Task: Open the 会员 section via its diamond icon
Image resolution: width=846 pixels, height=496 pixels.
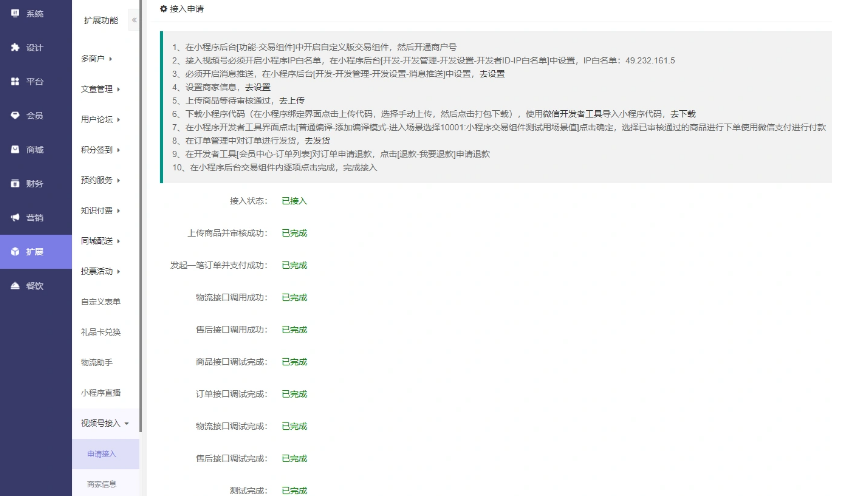Action: 15,115
